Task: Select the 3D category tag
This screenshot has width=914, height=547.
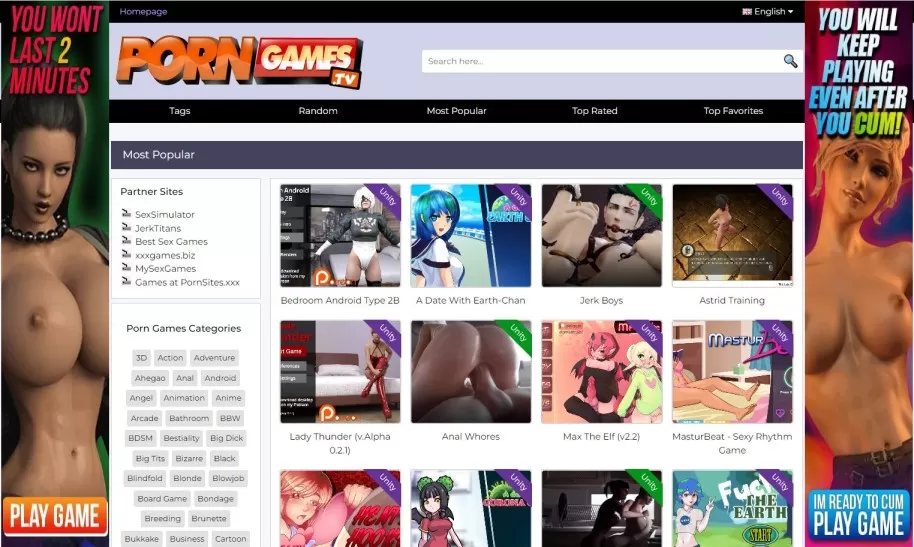Action: click(141, 358)
